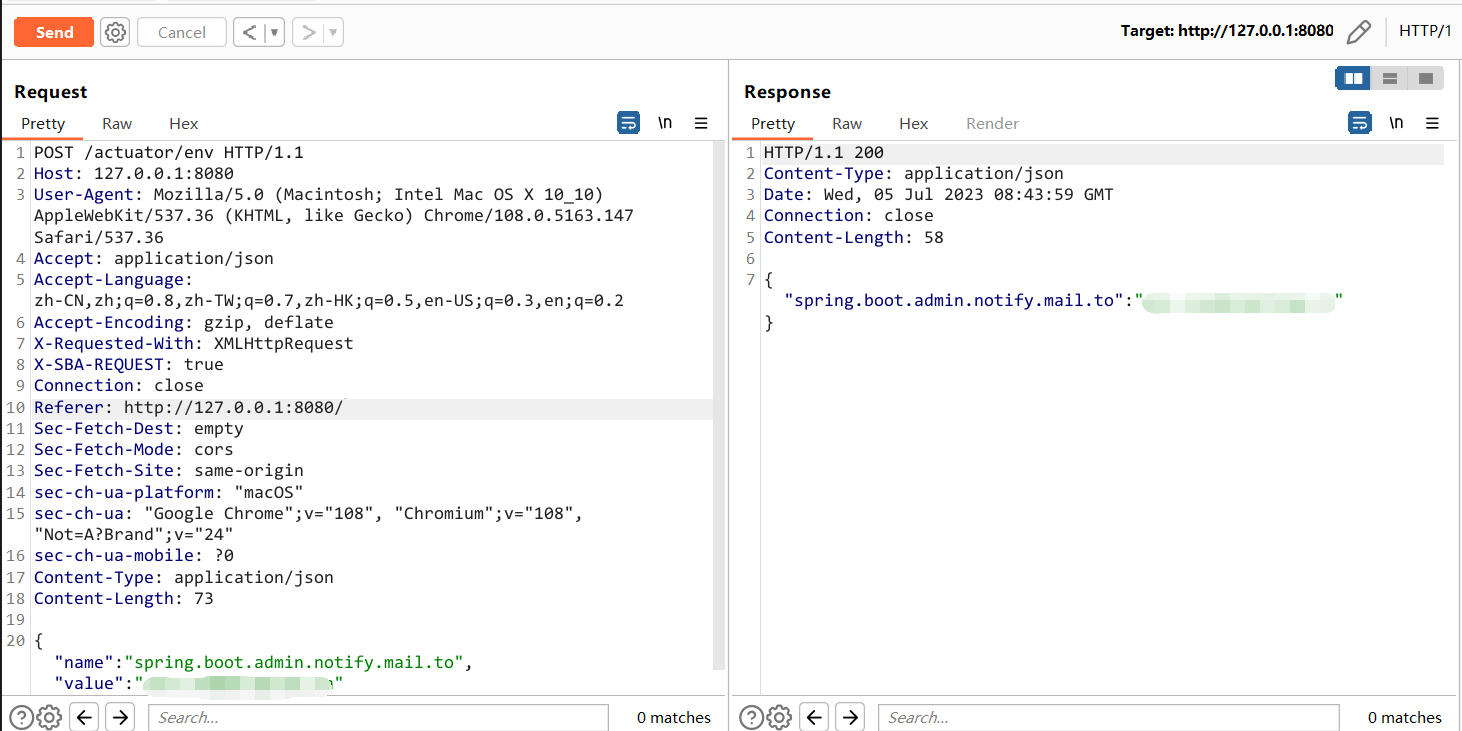This screenshot has width=1462, height=731.
Task: Select the Request Hex tab
Action: pos(184,123)
